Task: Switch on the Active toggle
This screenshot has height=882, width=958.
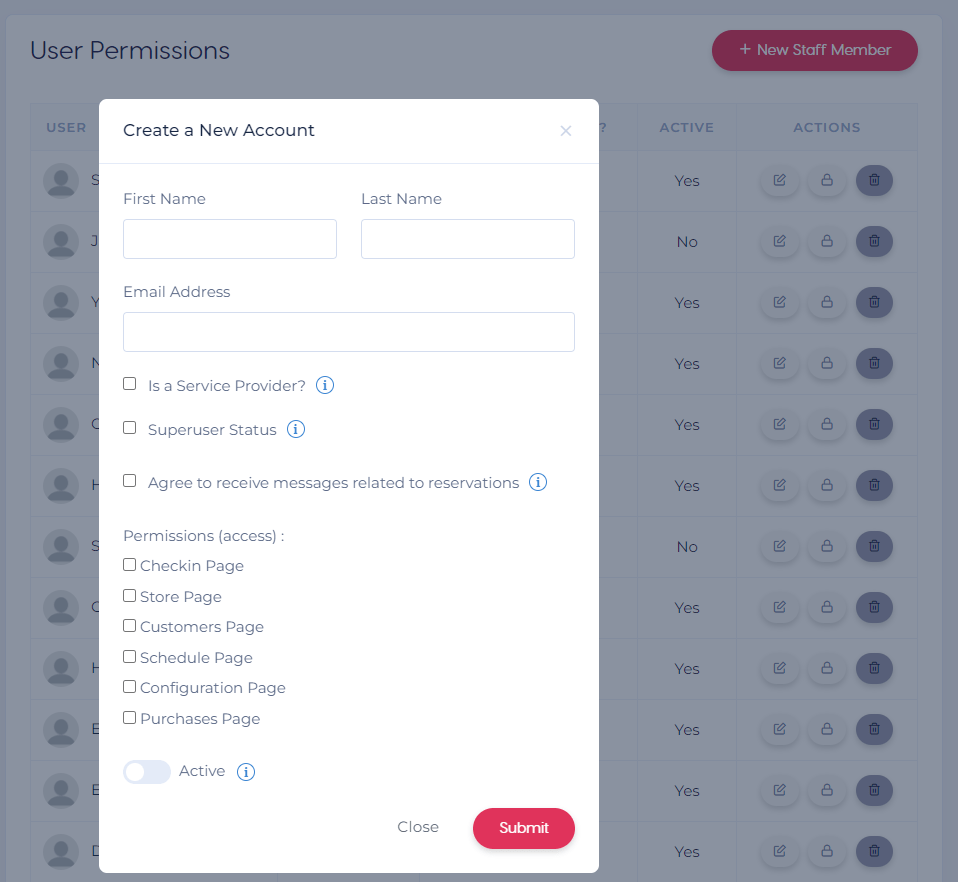Action: pos(147,771)
